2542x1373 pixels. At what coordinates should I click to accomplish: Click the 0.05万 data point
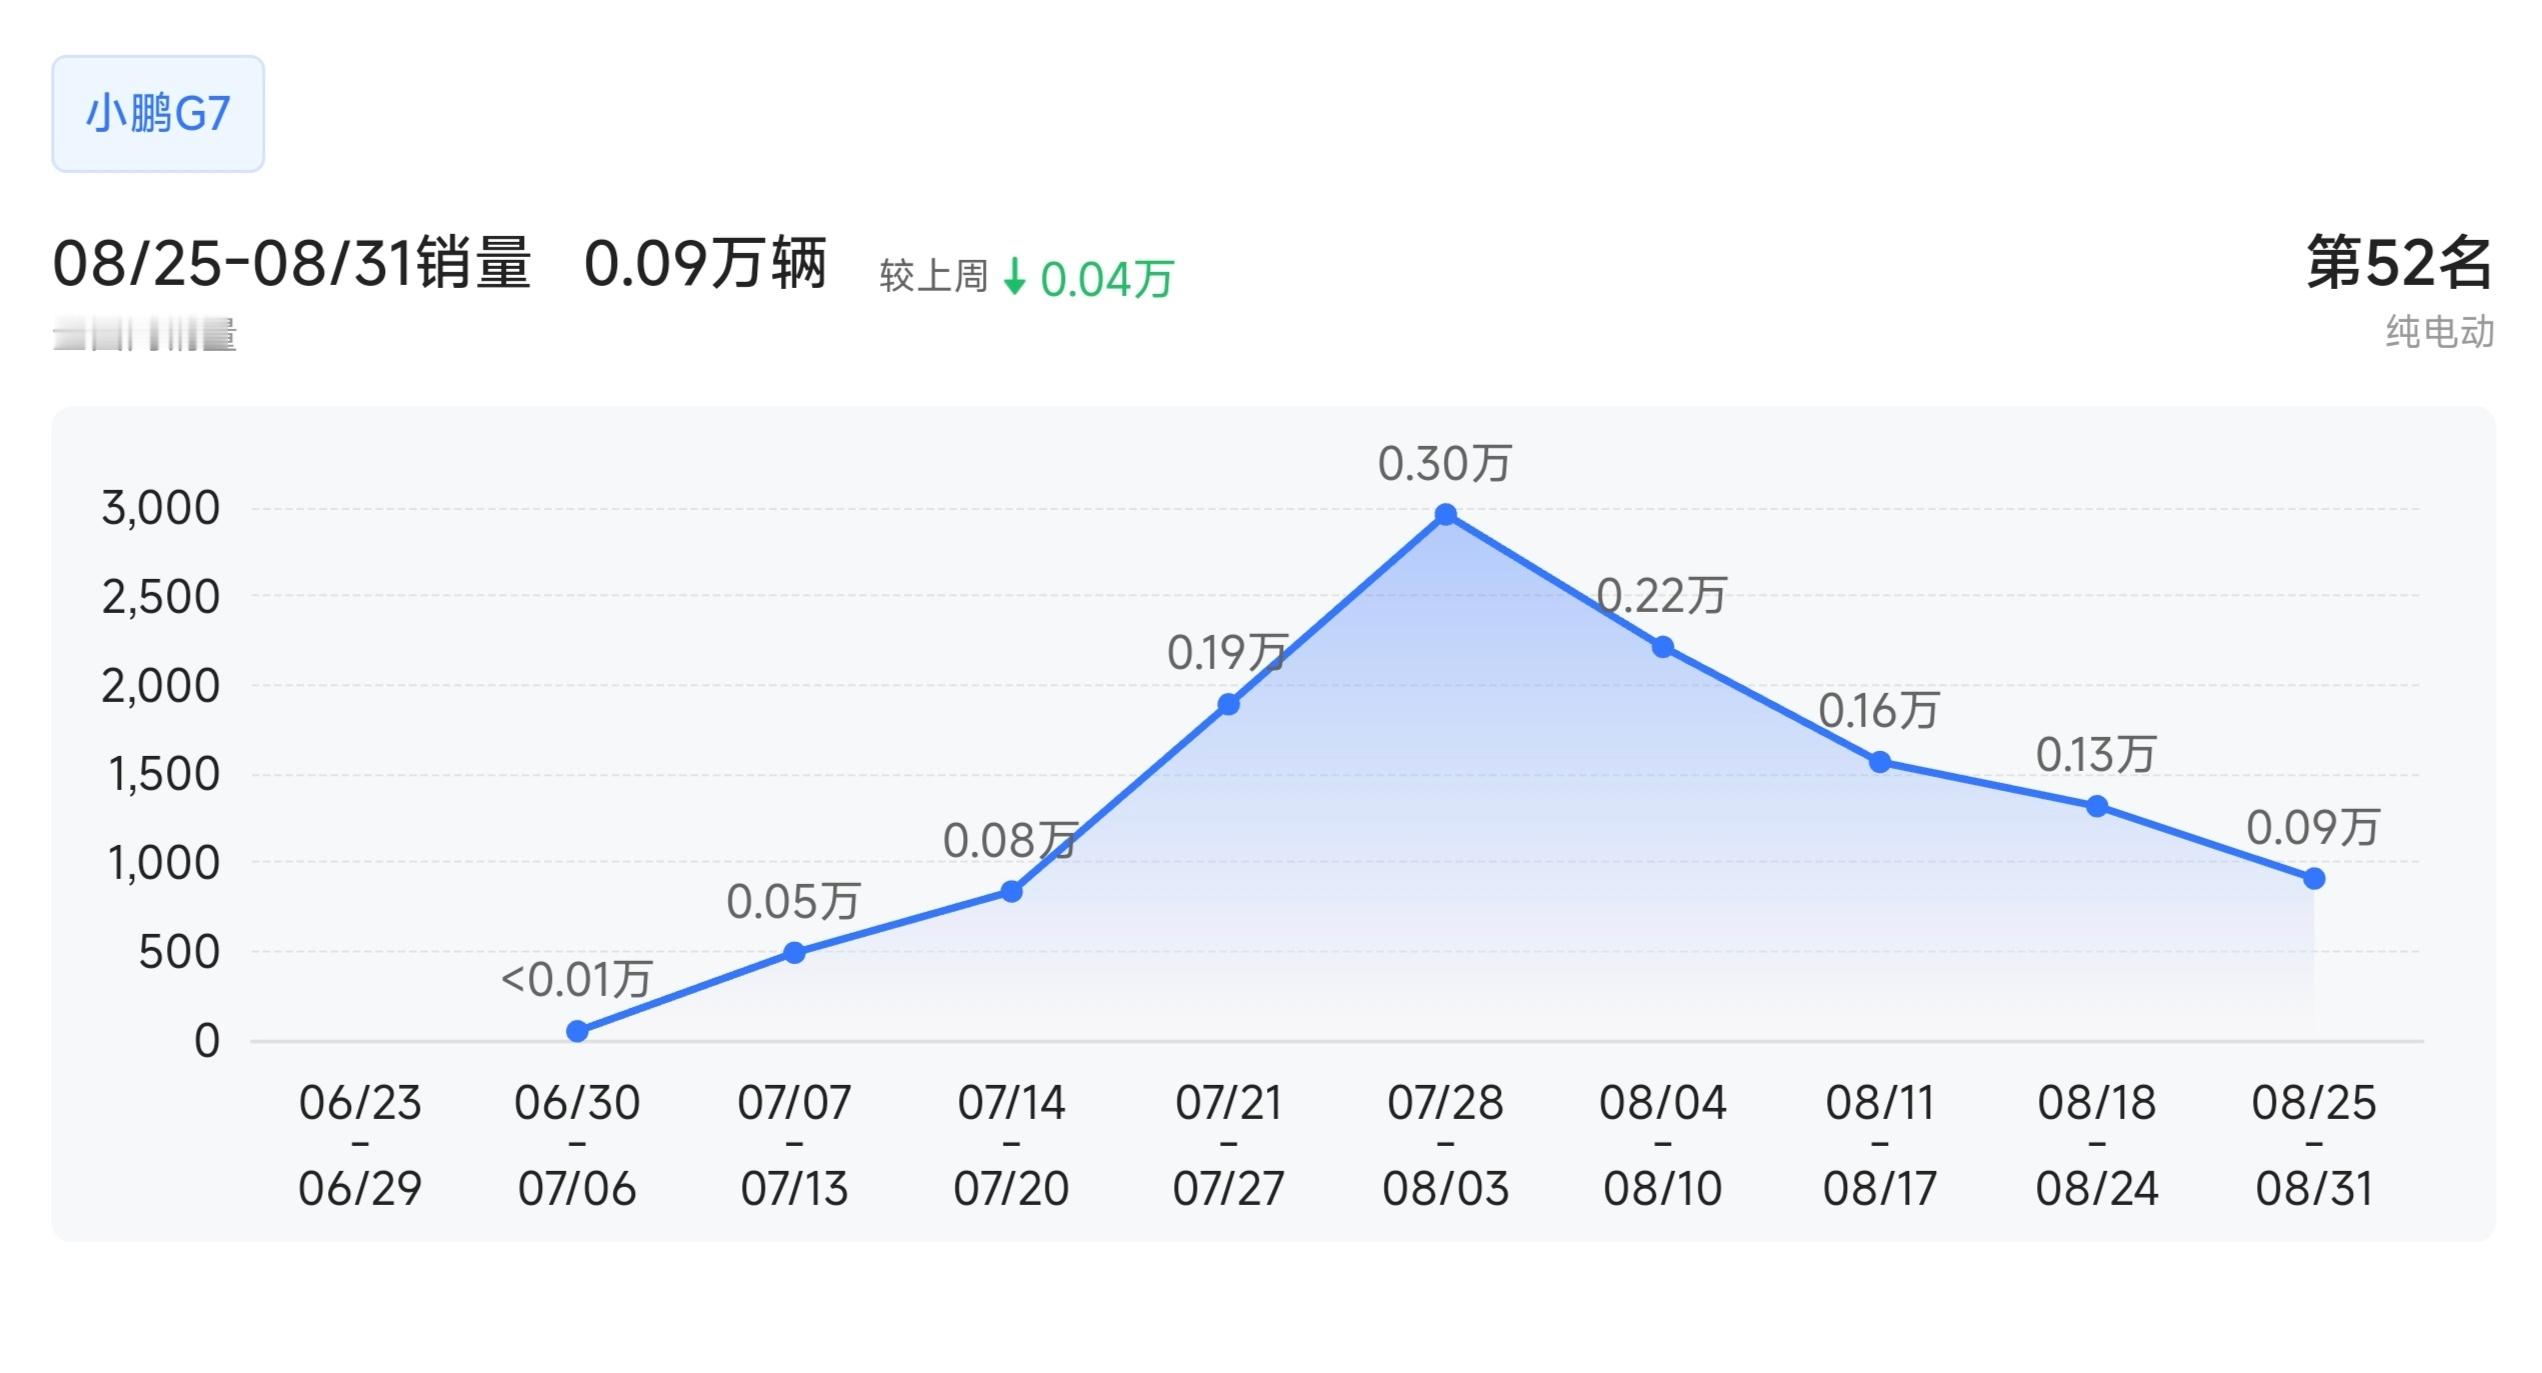pyautogui.click(x=794, y=953)
